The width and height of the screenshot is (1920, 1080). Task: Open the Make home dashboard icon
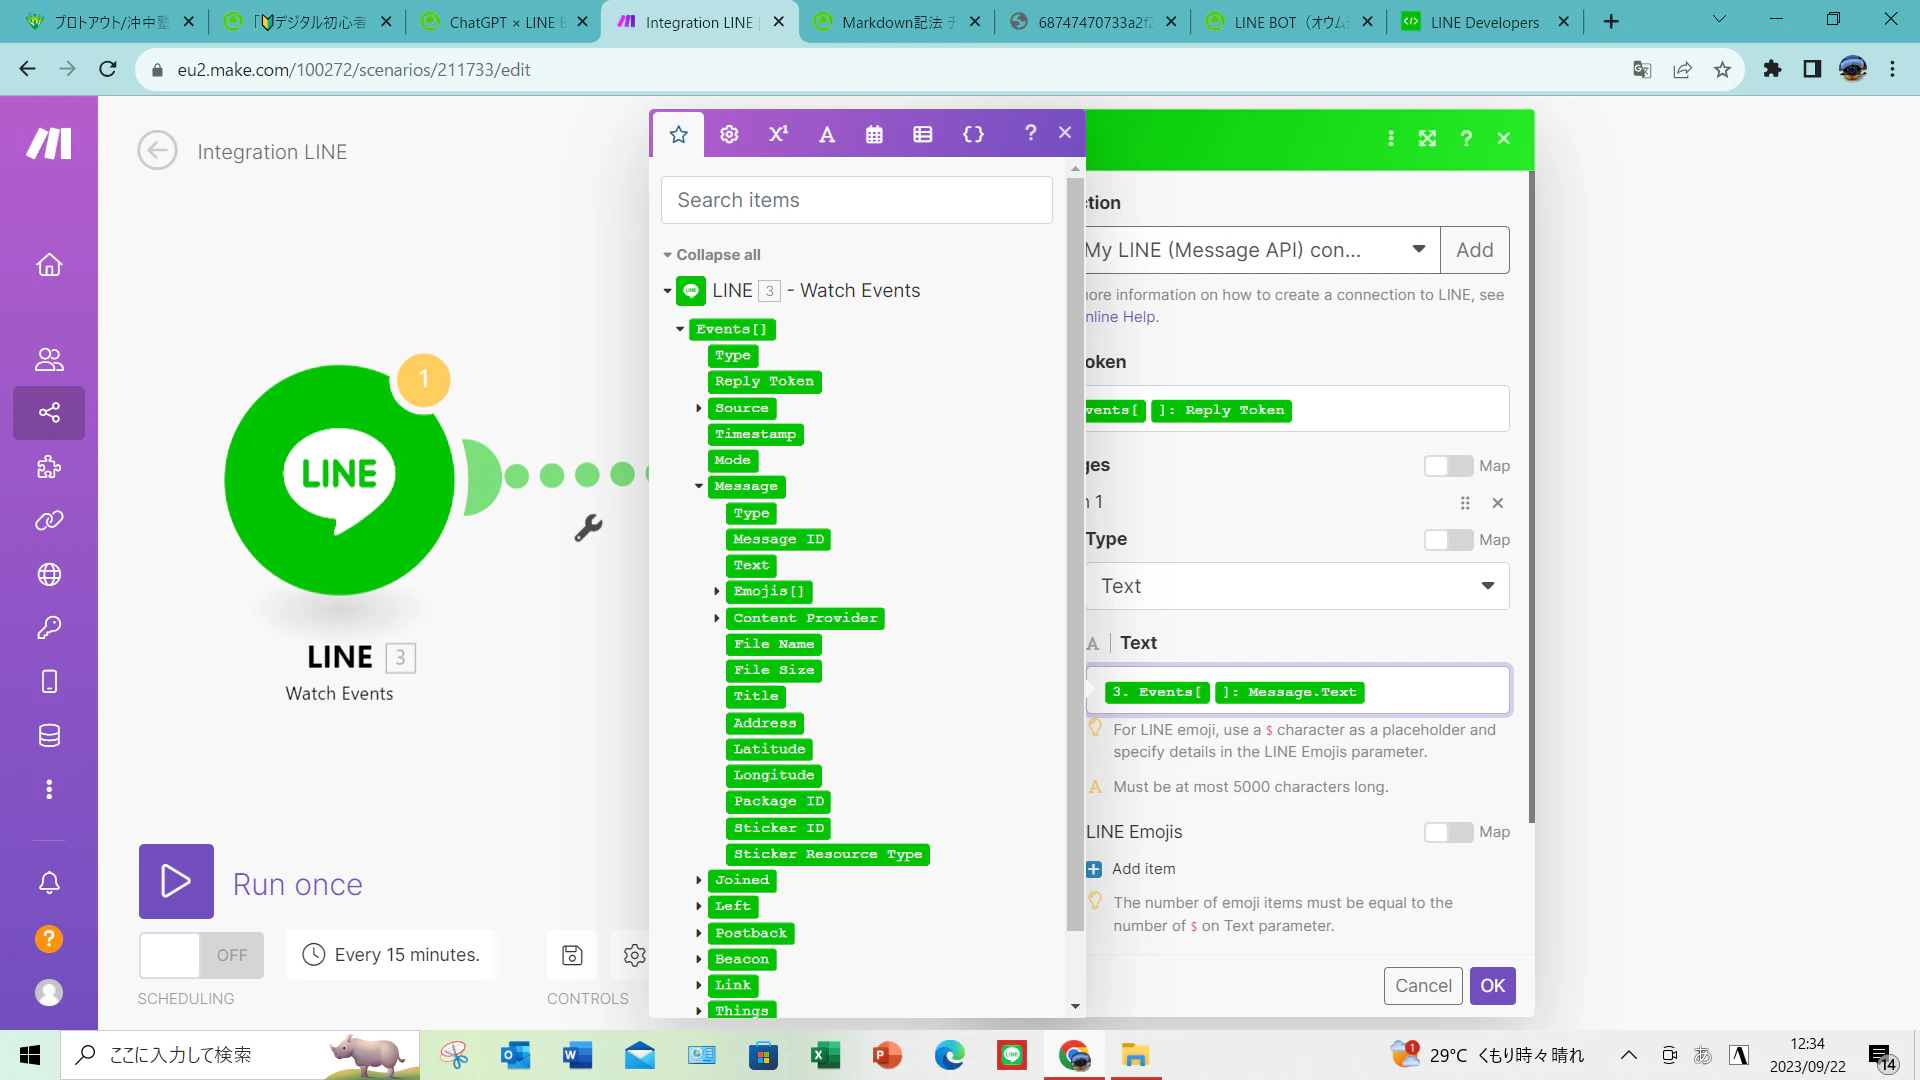coord(49,265)
